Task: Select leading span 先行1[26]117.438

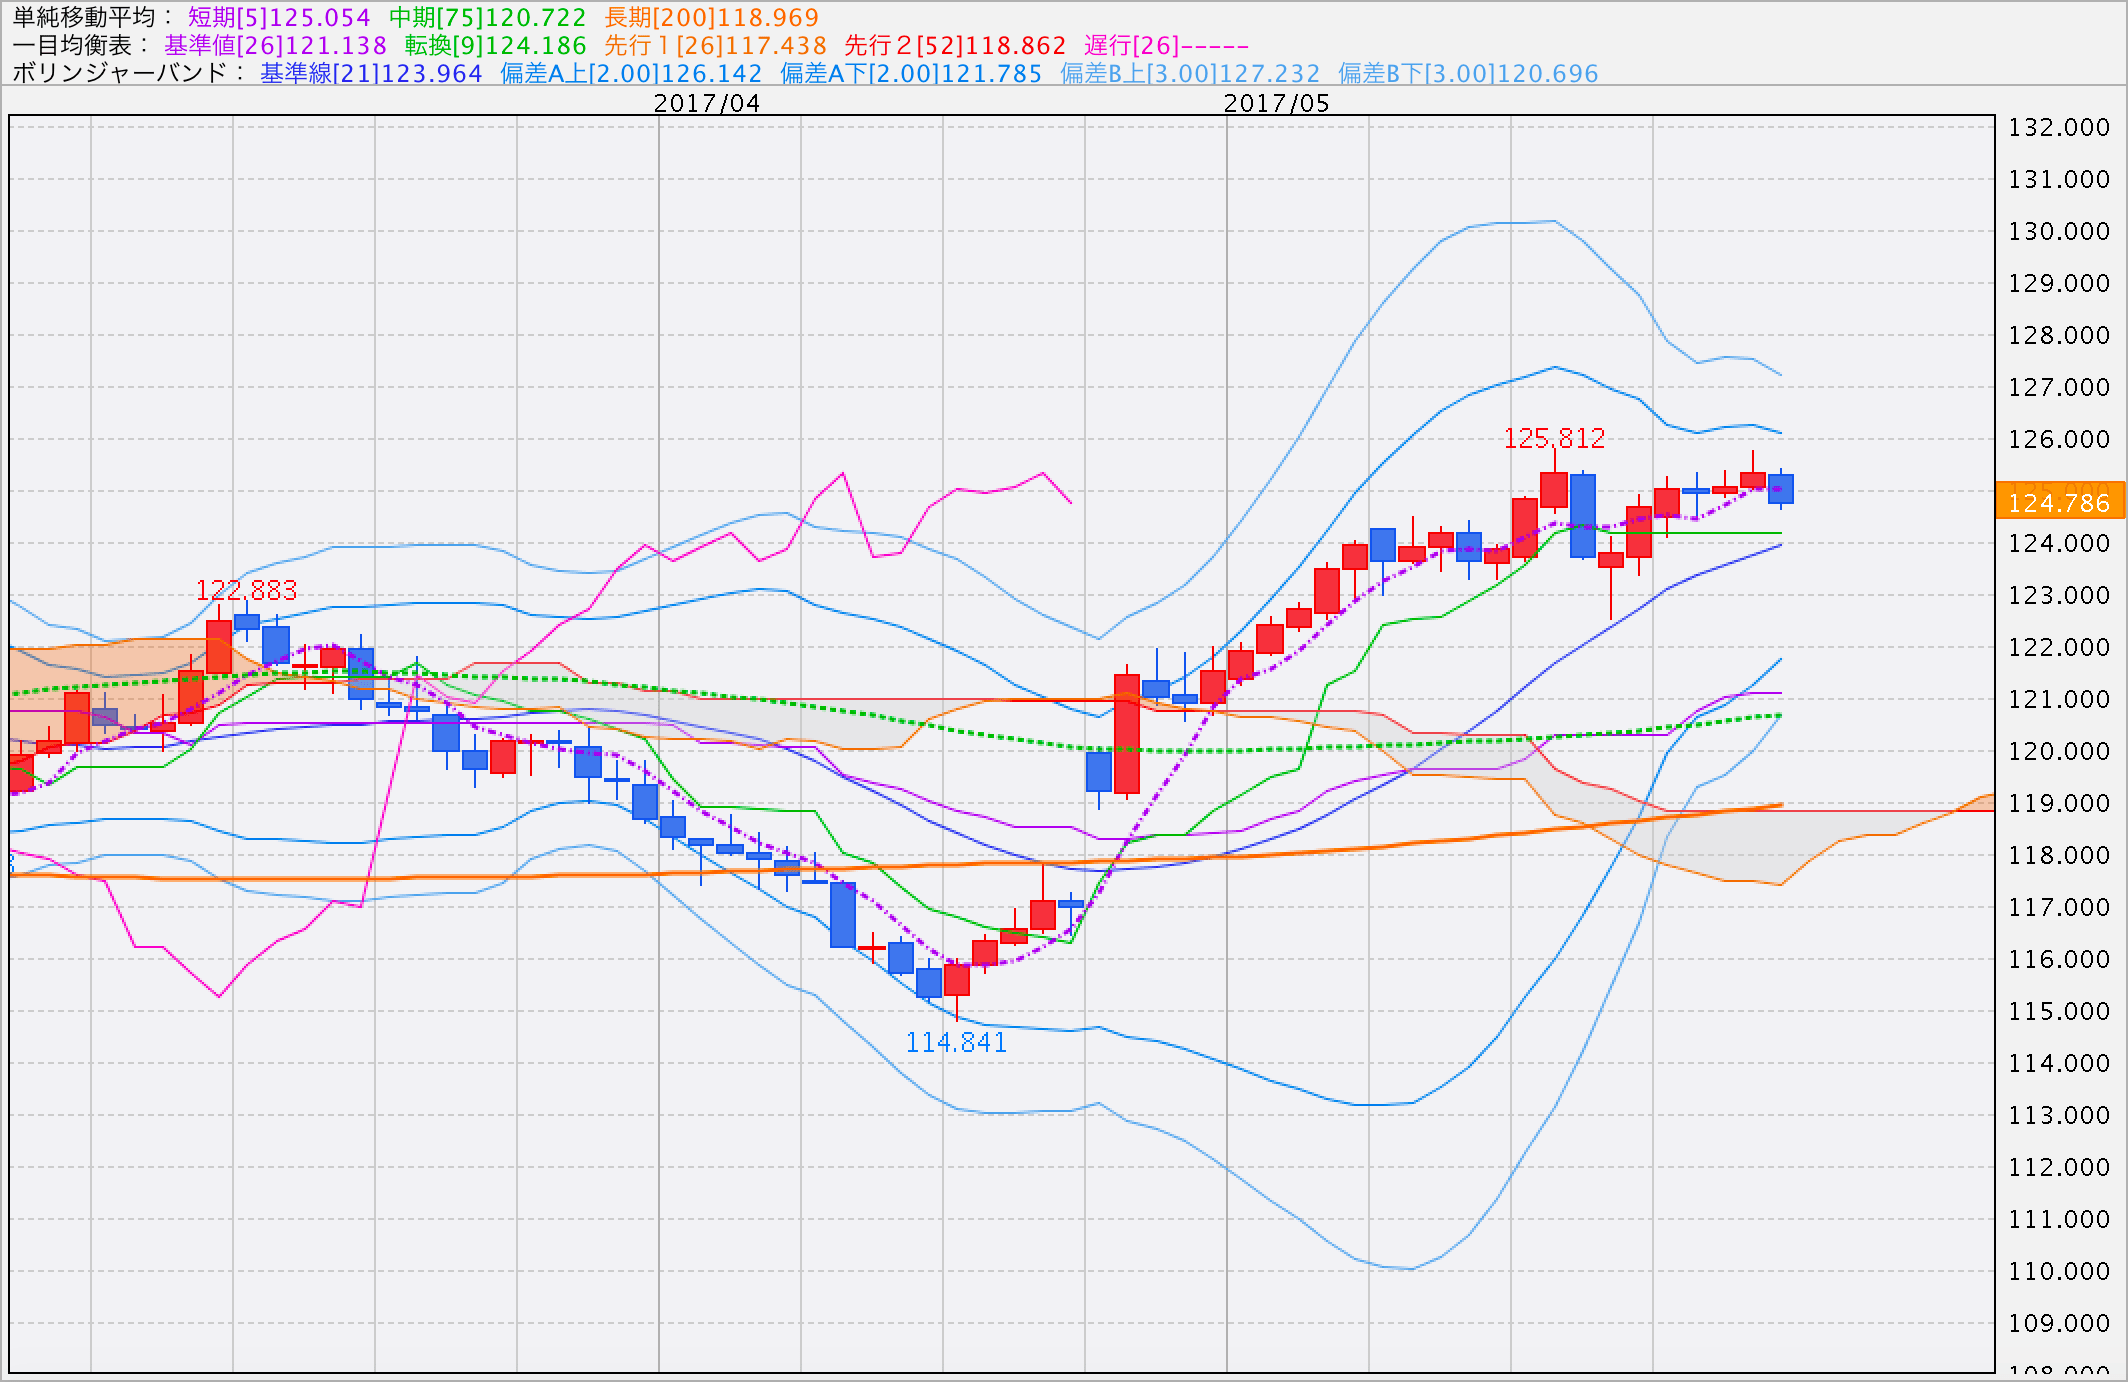Action: [x=716, y=45]
